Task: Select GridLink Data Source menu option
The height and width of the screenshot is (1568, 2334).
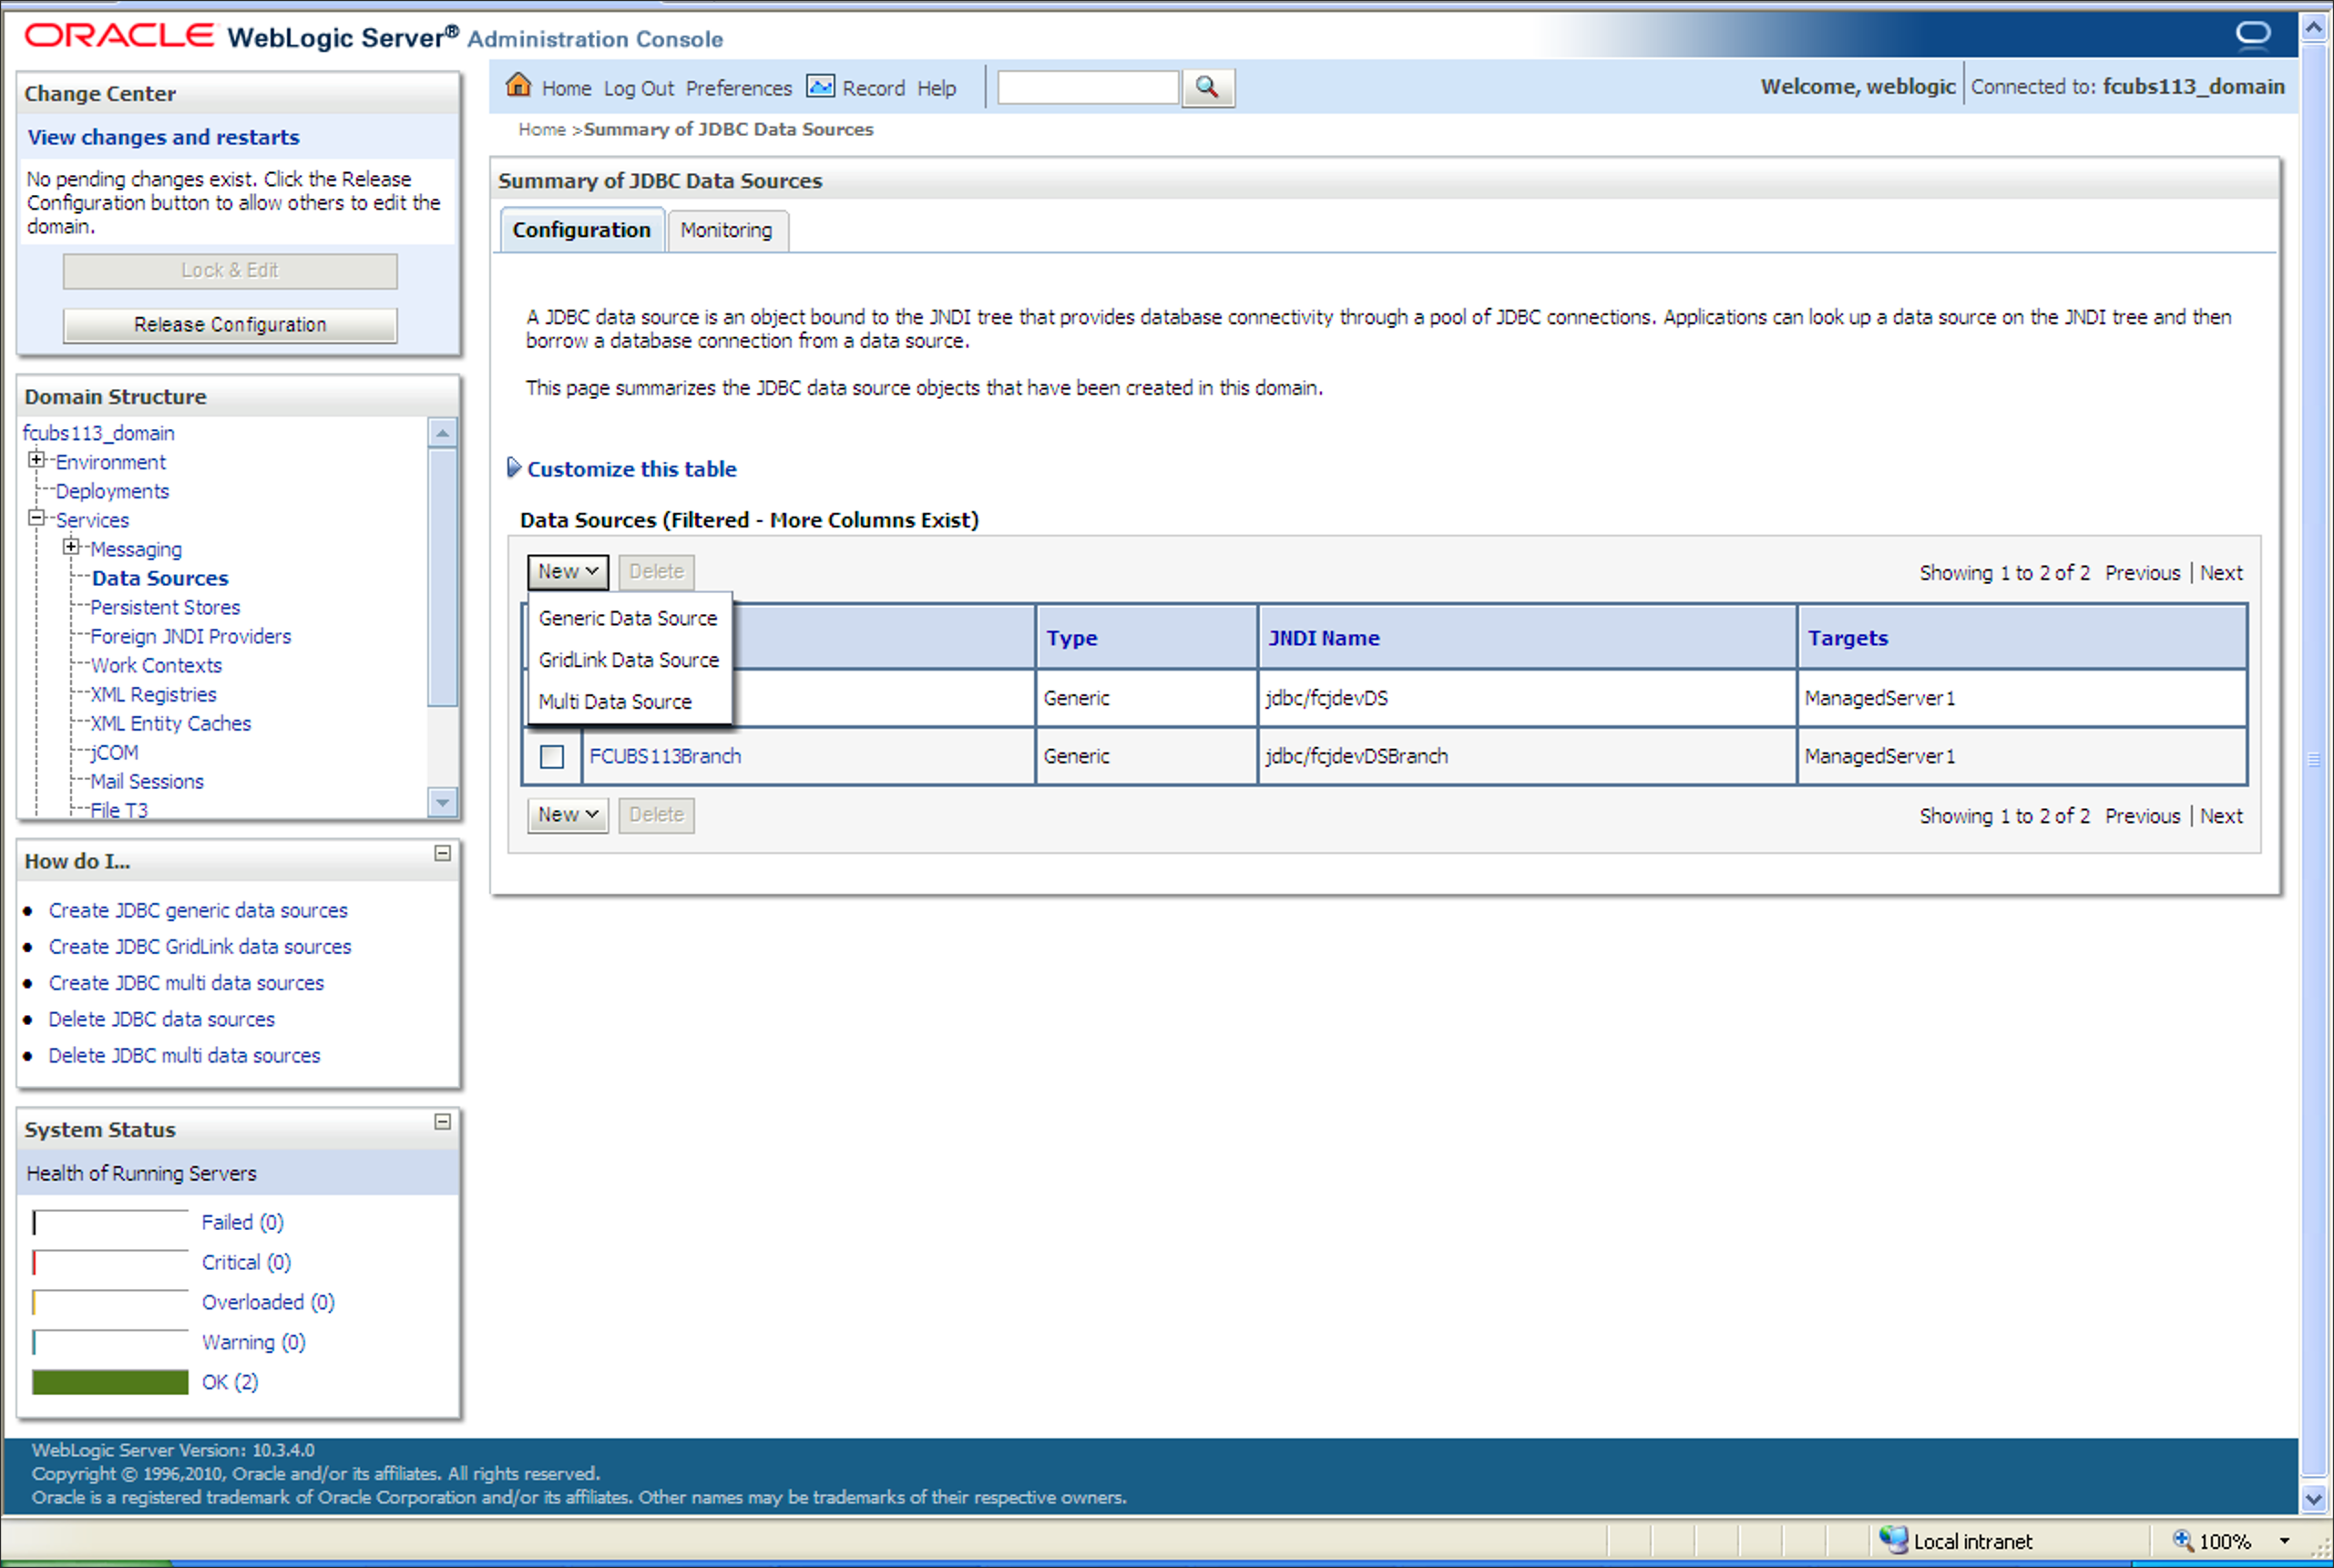Action: click(x=628, y=660)
